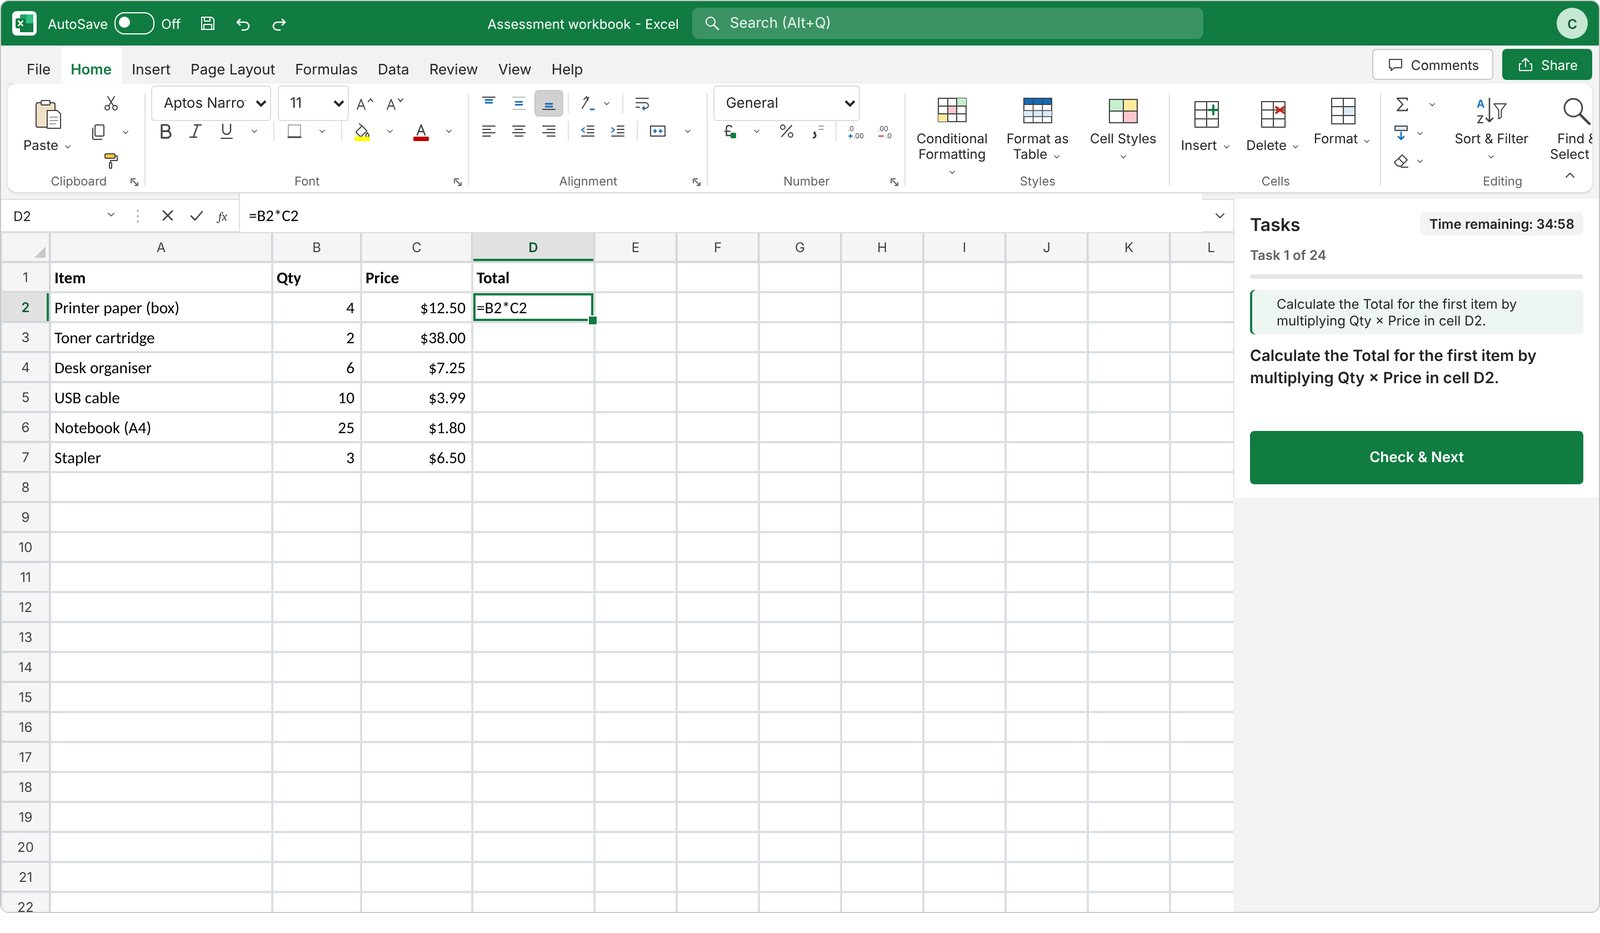Increase font size with A^ icon

tap(365, 103)
